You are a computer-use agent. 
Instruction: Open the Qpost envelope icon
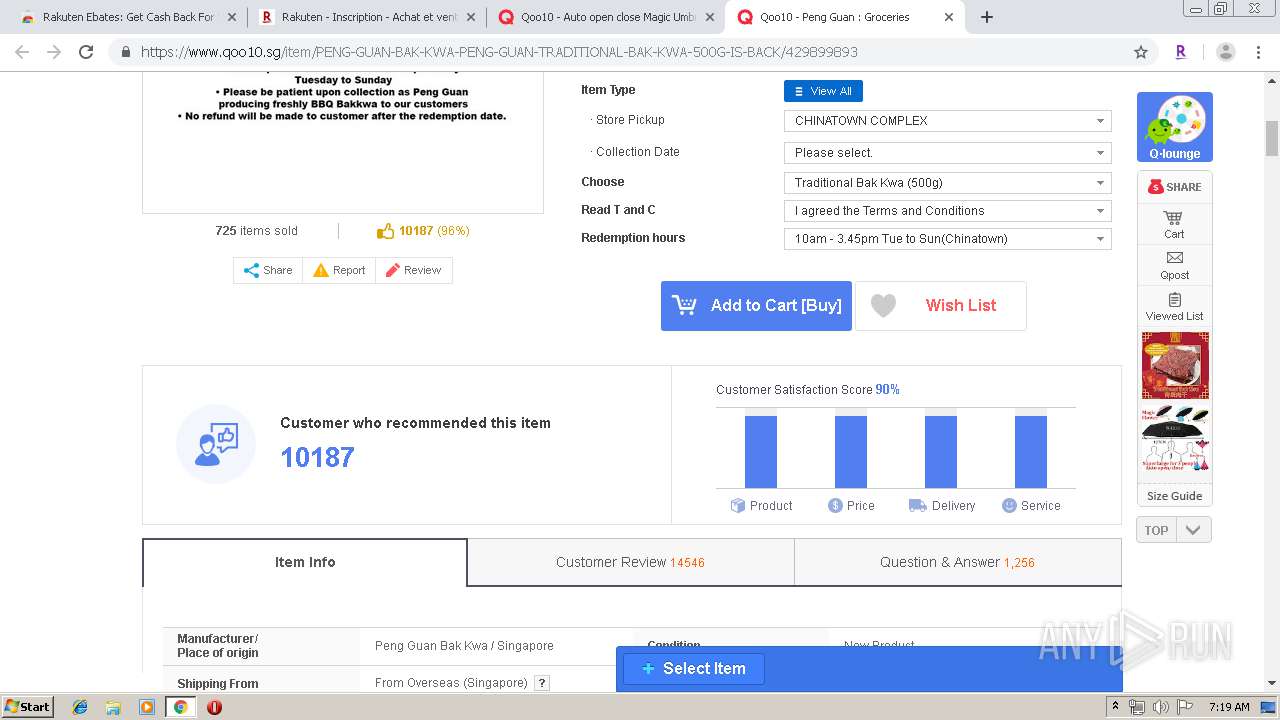1174,265
